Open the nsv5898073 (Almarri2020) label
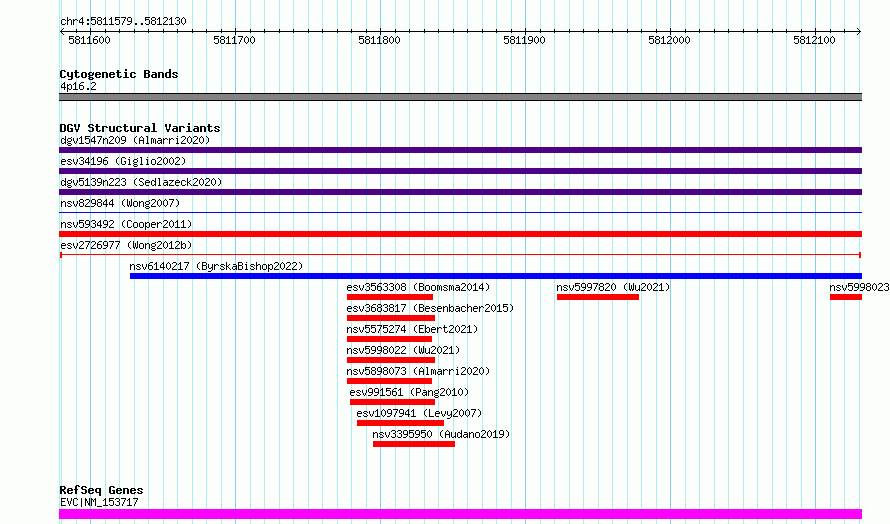 [x=418, y=371]
